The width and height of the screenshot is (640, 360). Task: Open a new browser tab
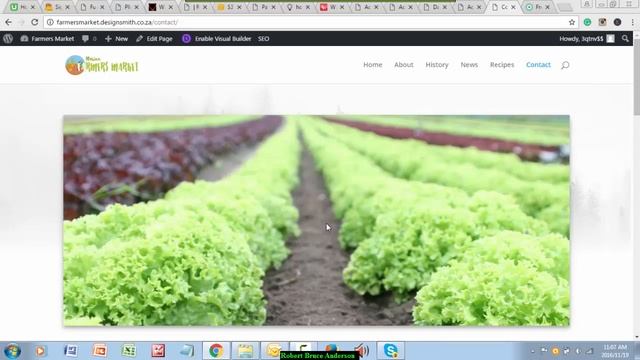click(565, 7)
